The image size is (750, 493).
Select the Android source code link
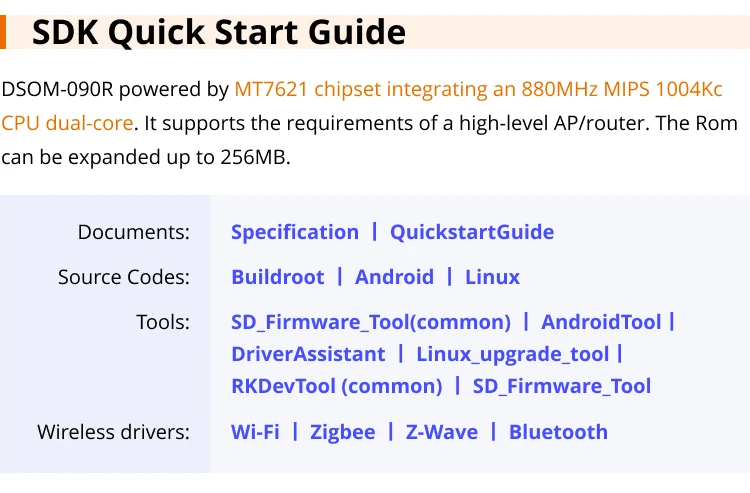click(x=394, y=277)
